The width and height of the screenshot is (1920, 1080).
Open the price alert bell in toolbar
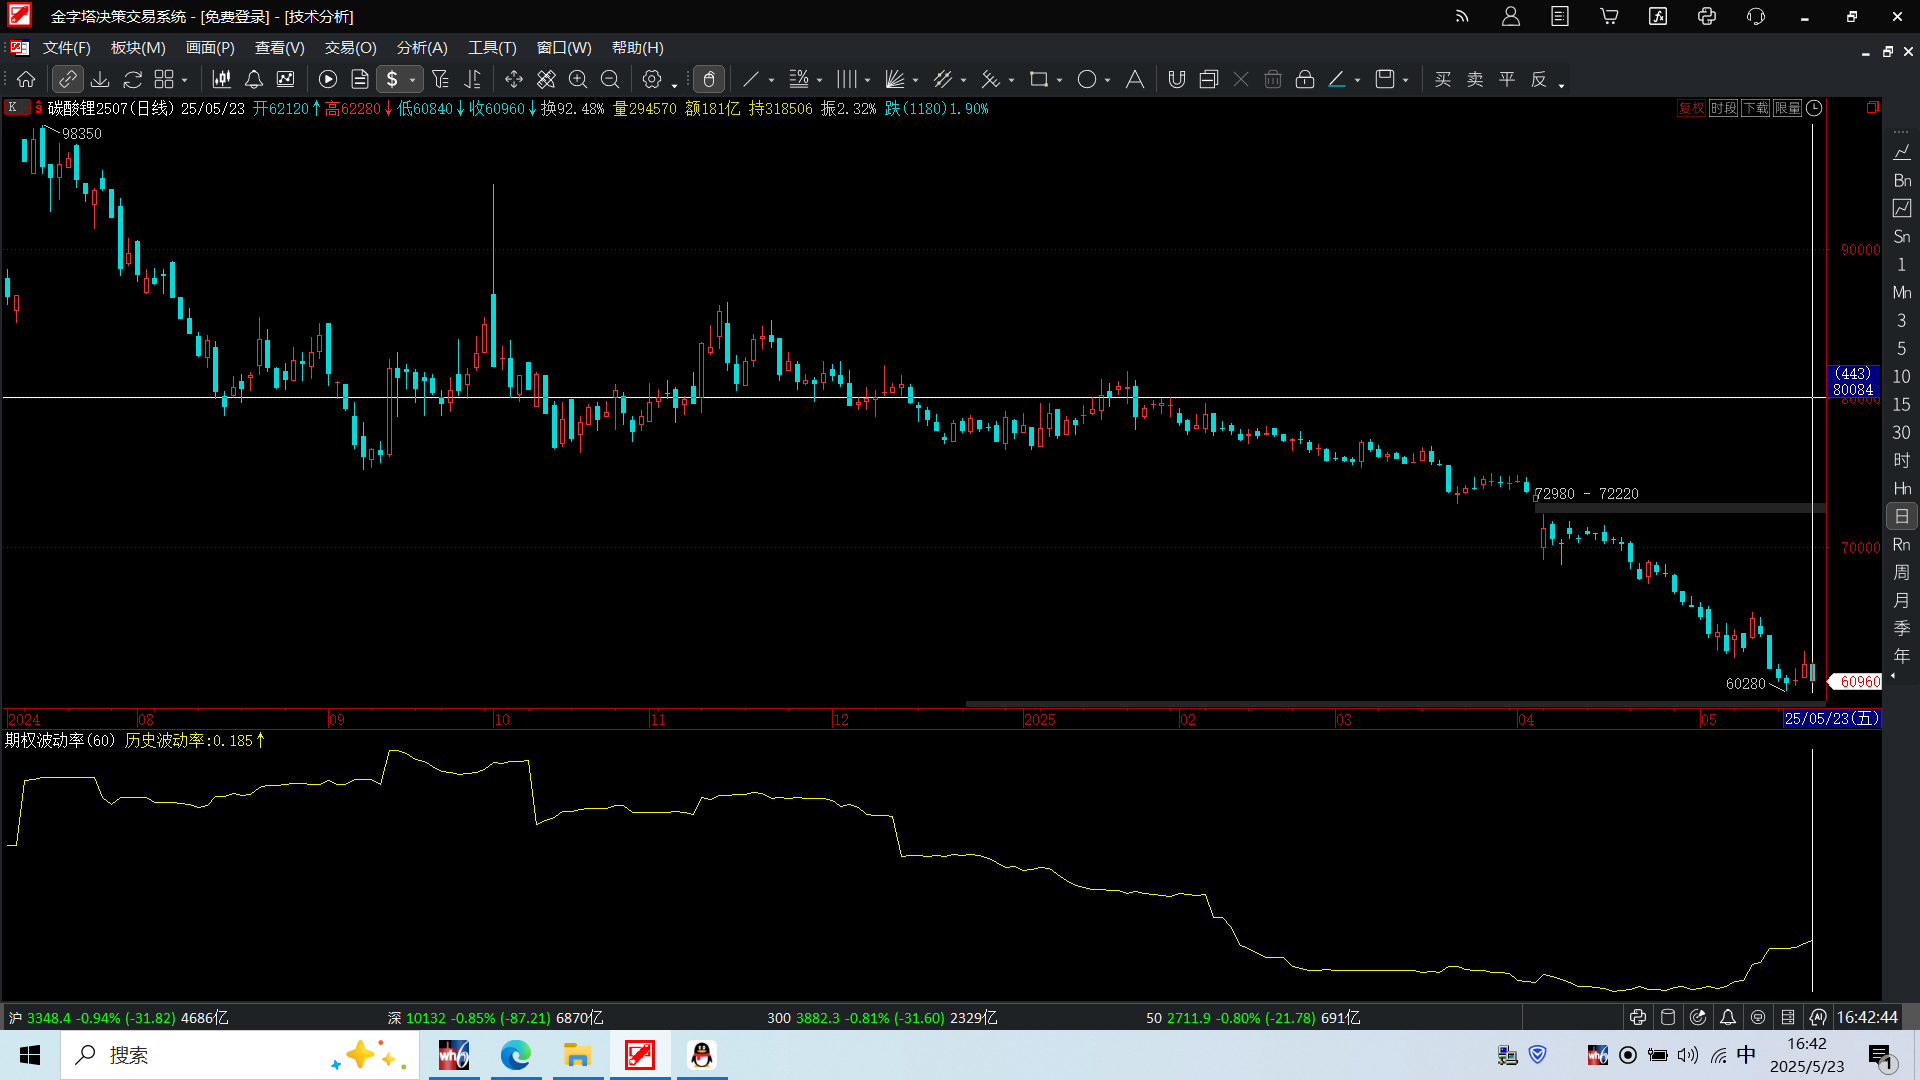tap(254, 79)
